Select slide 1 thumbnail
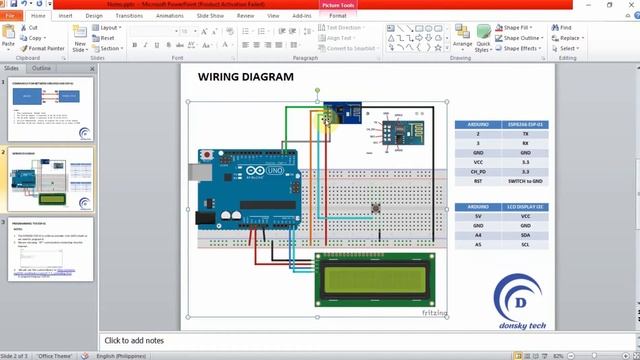The width and height of the screenshot is (640, 360). tap(50, 109)
